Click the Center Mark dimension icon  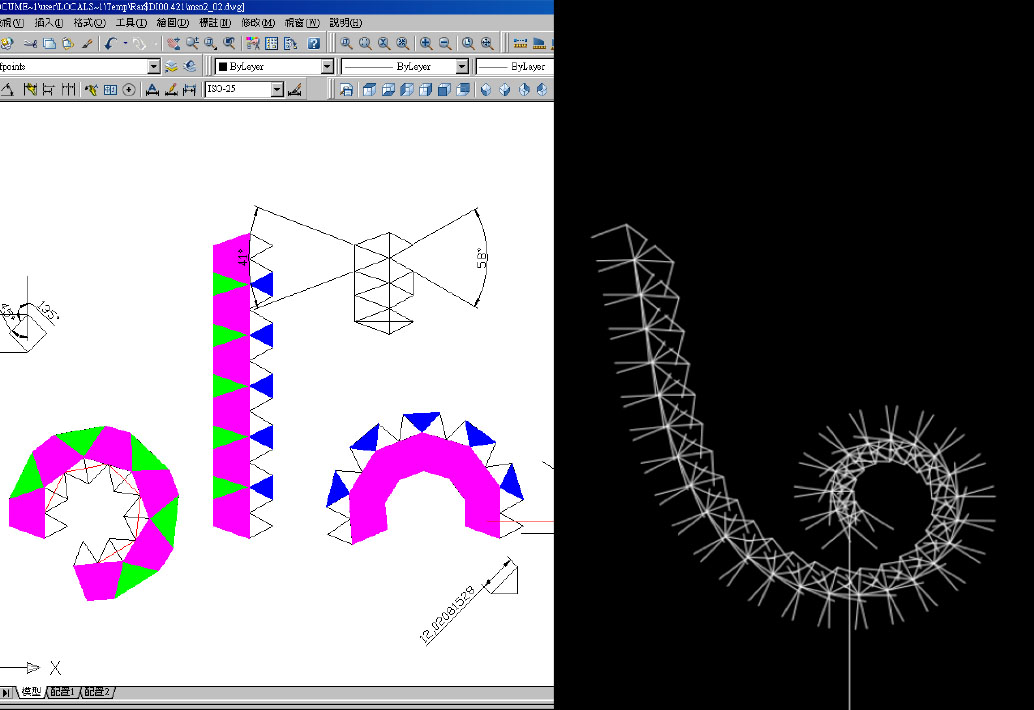(x=129, y=90)
